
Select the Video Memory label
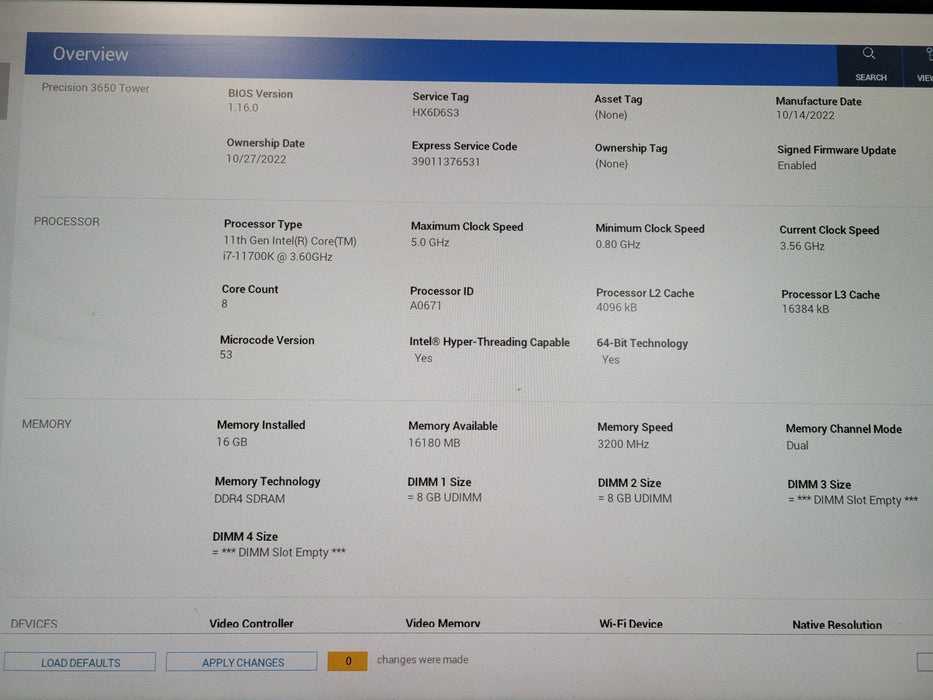pyautogui.click(x=443, y=623)
